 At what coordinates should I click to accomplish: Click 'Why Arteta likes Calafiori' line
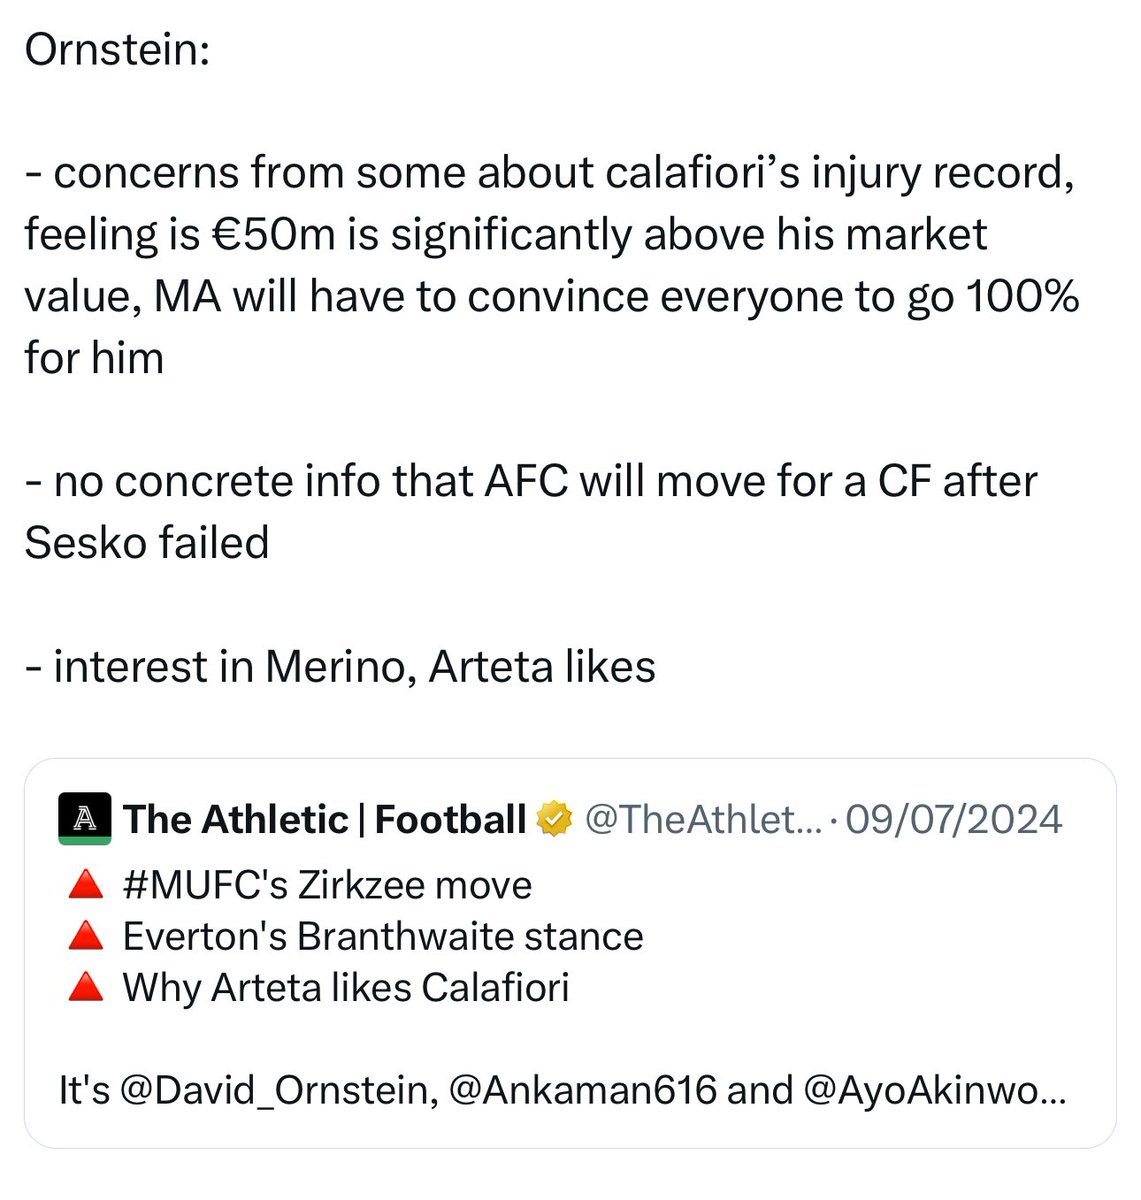(346, 987)
